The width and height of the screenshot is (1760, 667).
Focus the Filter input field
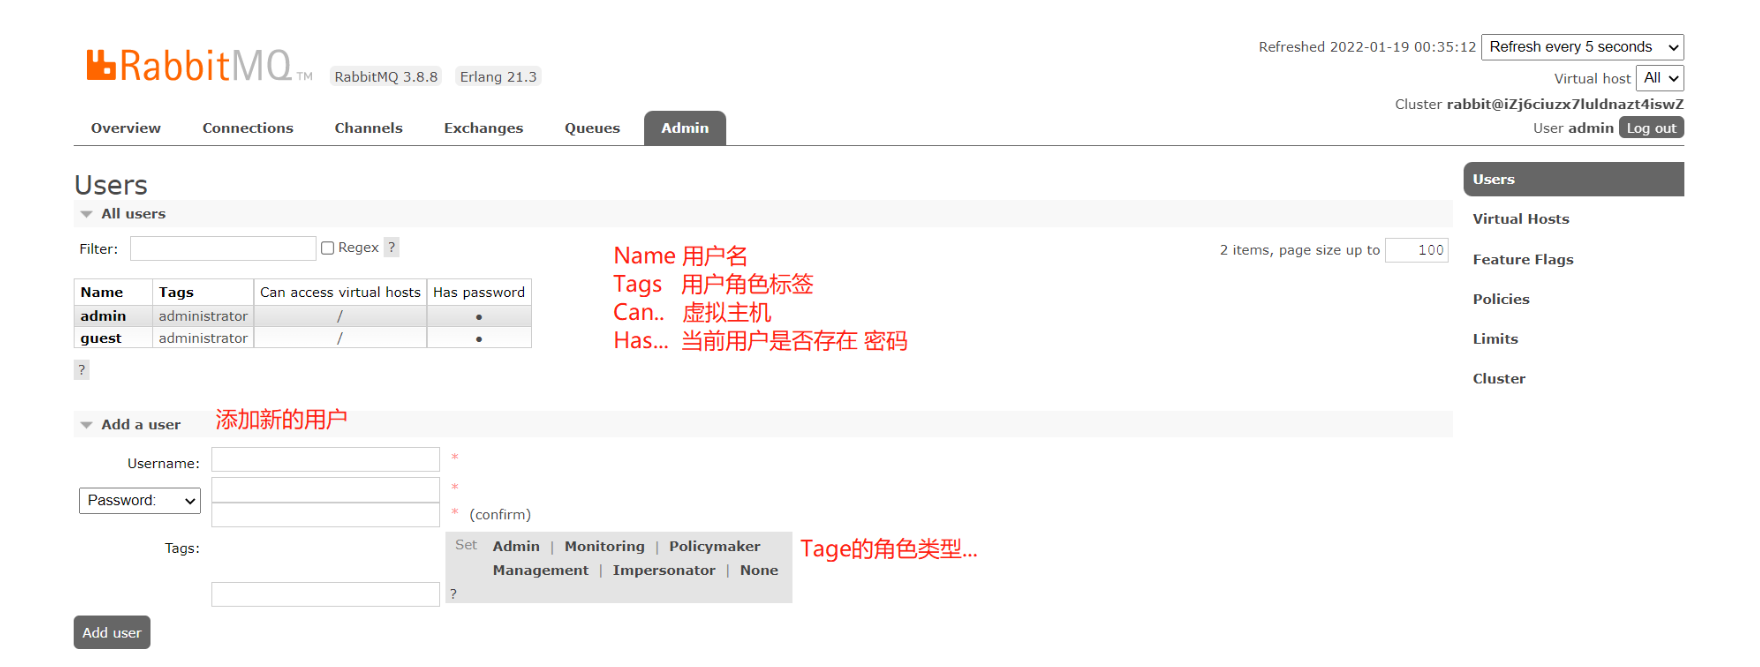tap(223, 248)
